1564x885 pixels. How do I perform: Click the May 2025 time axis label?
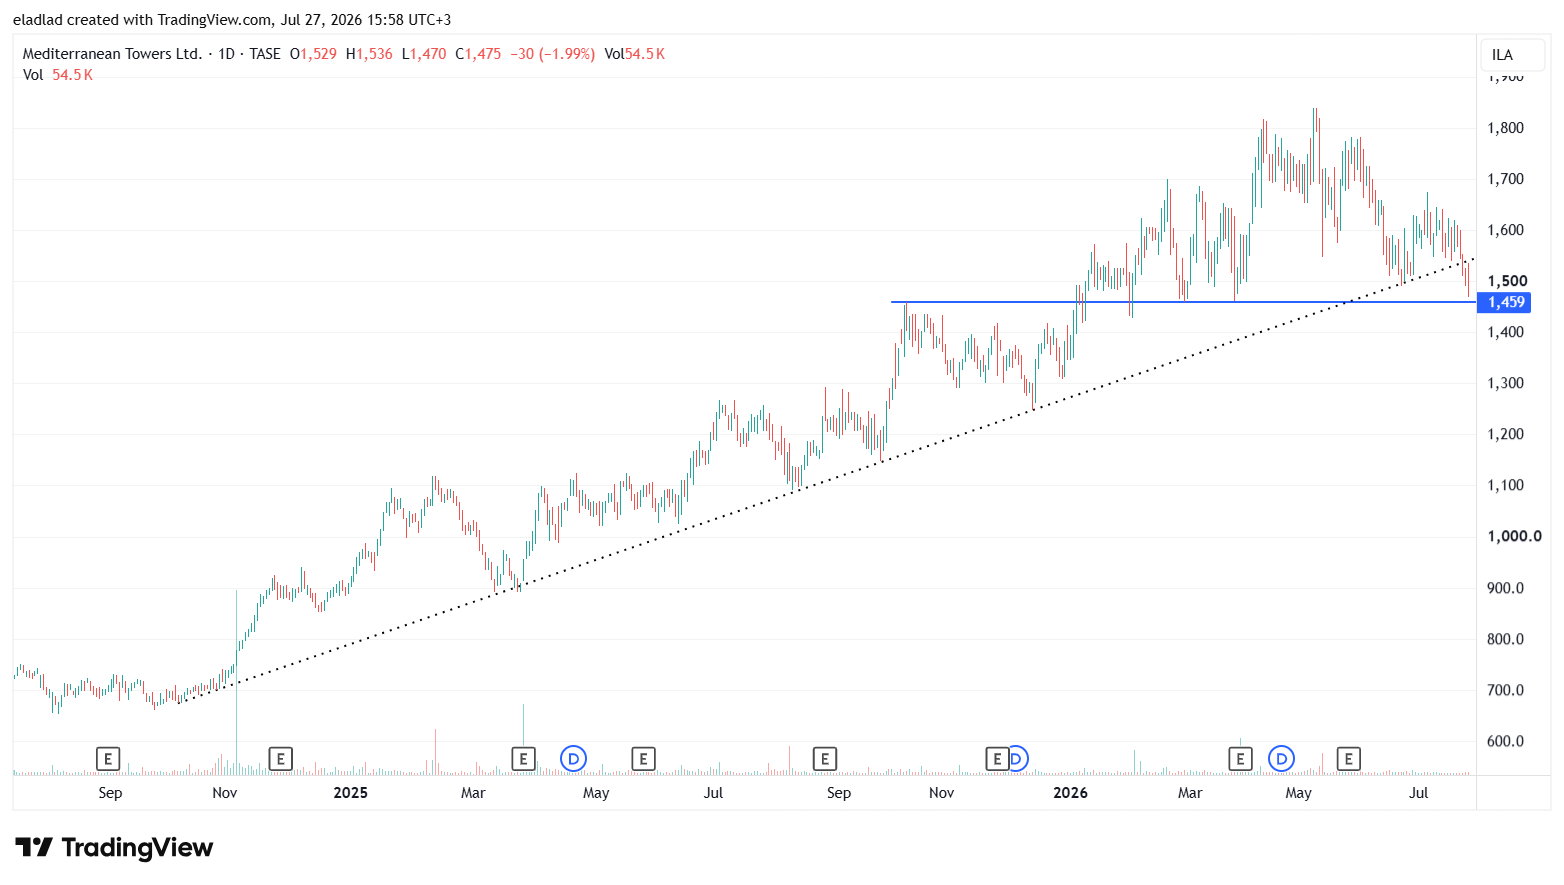[x=596, y=793]
